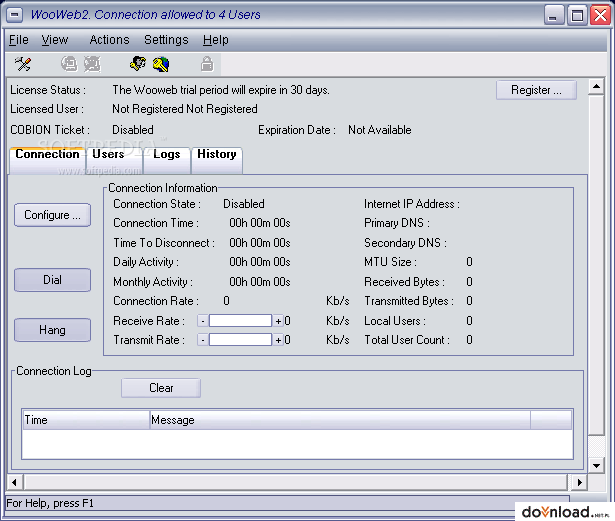Click the 'COBION Ticket :' label
615x521 pixels.
50,130
